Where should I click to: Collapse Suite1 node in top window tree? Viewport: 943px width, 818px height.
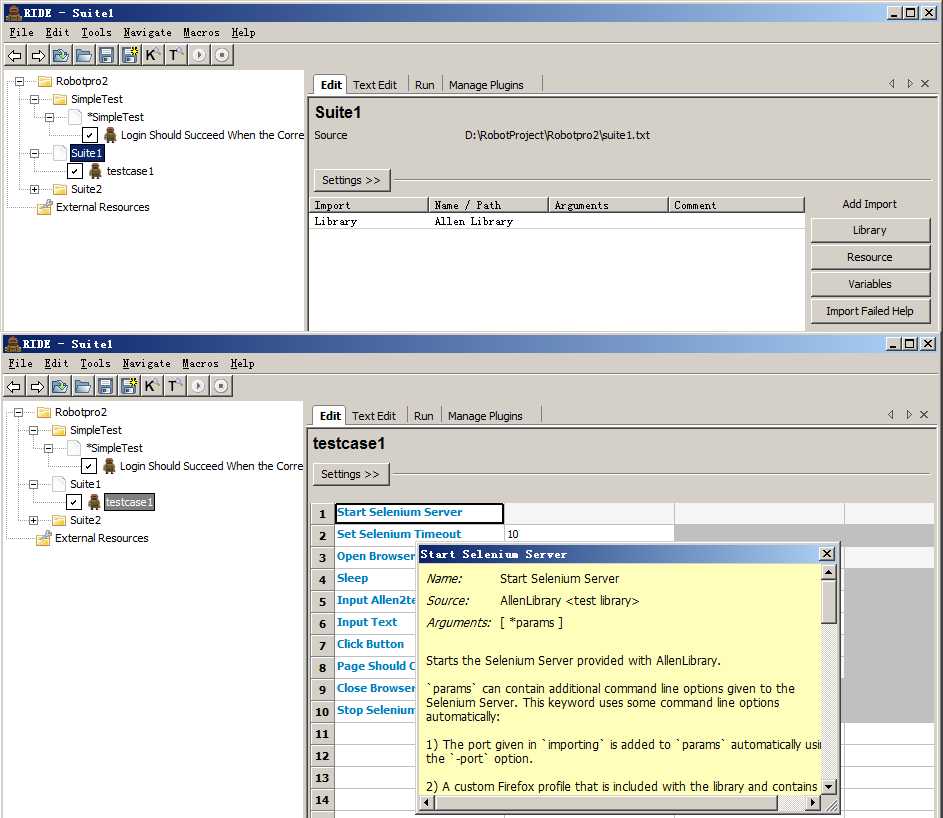coord(34,153)
